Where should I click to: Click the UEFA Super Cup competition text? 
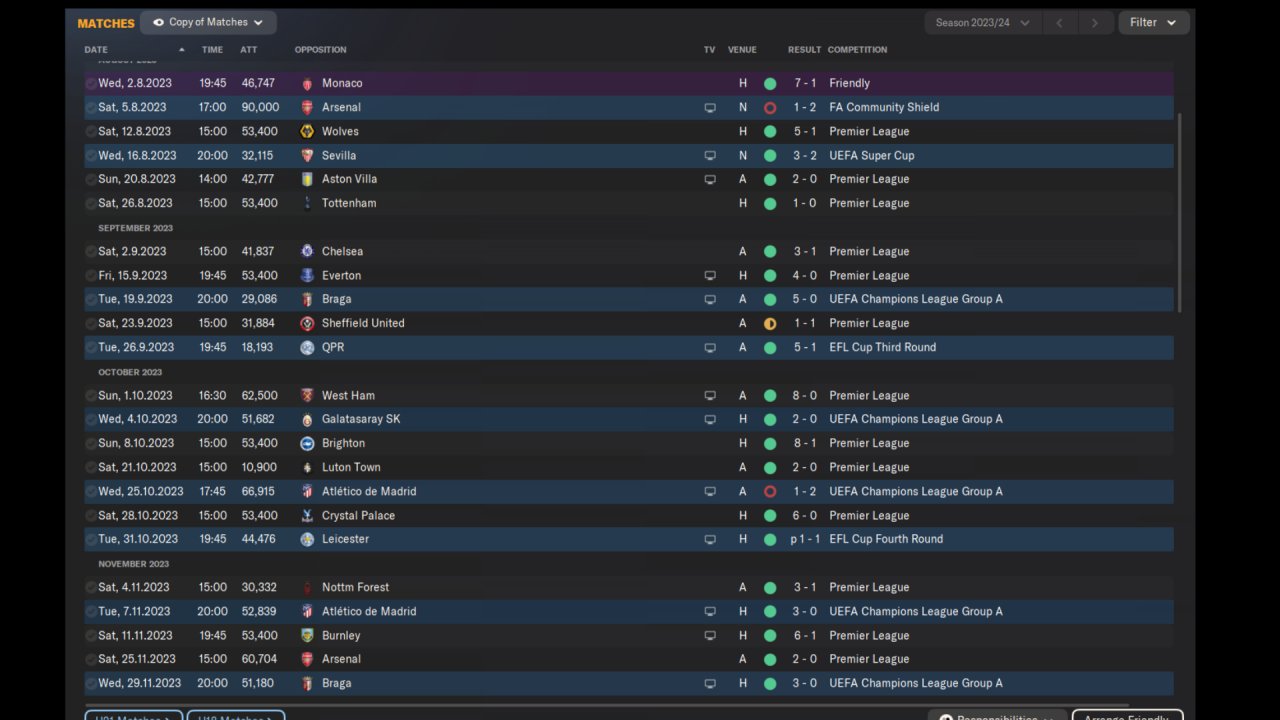tap(872, 155)
